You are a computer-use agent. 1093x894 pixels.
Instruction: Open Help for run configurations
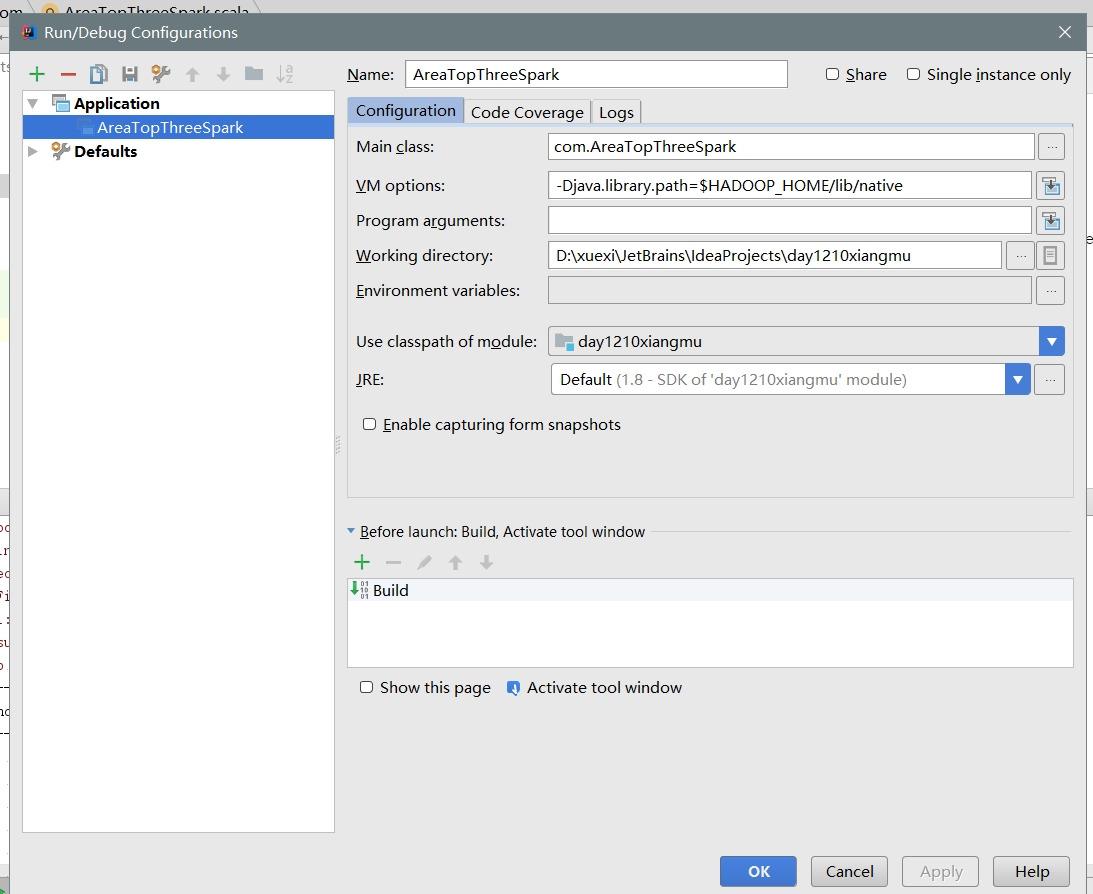pos(1031,871)
